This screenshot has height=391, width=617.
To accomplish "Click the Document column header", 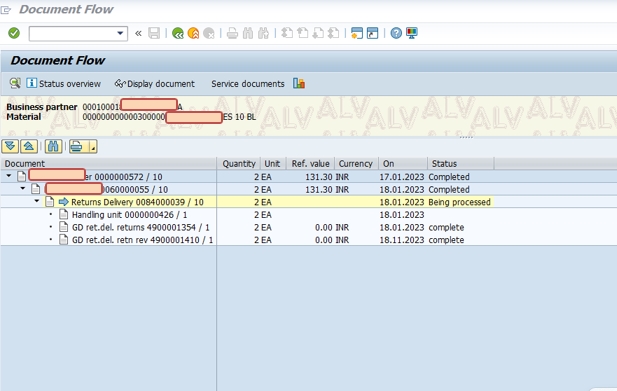I will coord(109,163).
